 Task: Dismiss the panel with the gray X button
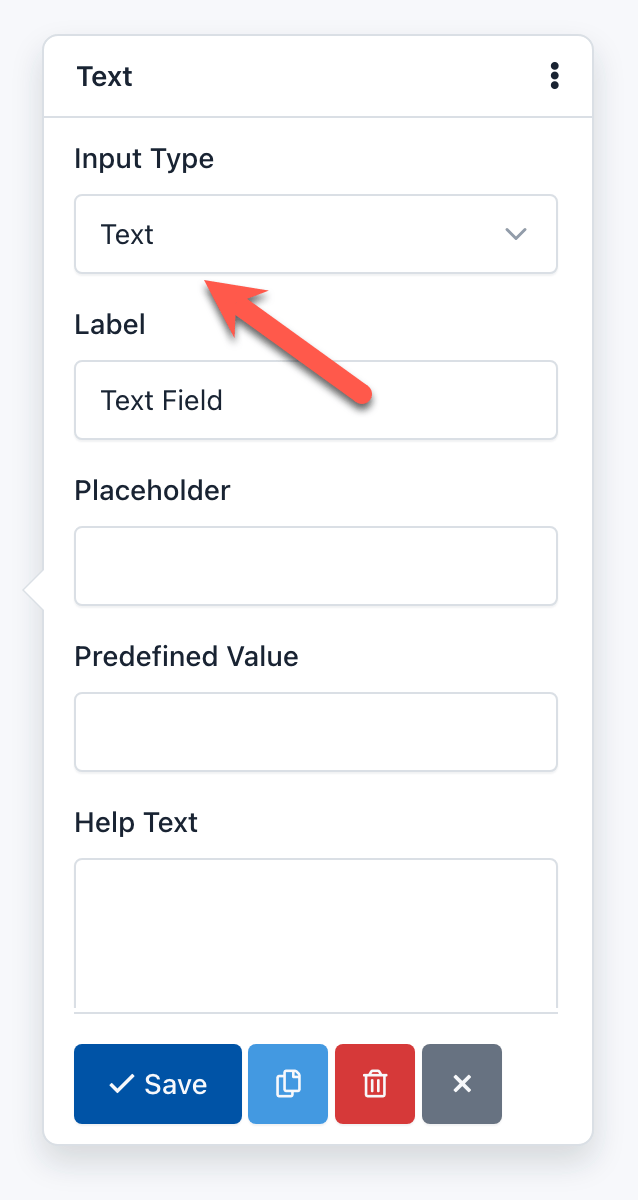pyautogui.click(x=461, y=1083)
